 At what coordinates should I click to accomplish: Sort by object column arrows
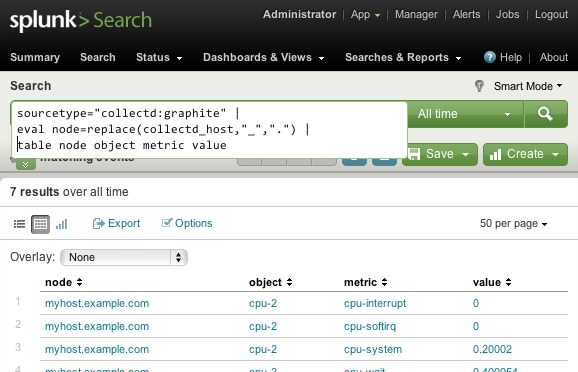[289, 282]
